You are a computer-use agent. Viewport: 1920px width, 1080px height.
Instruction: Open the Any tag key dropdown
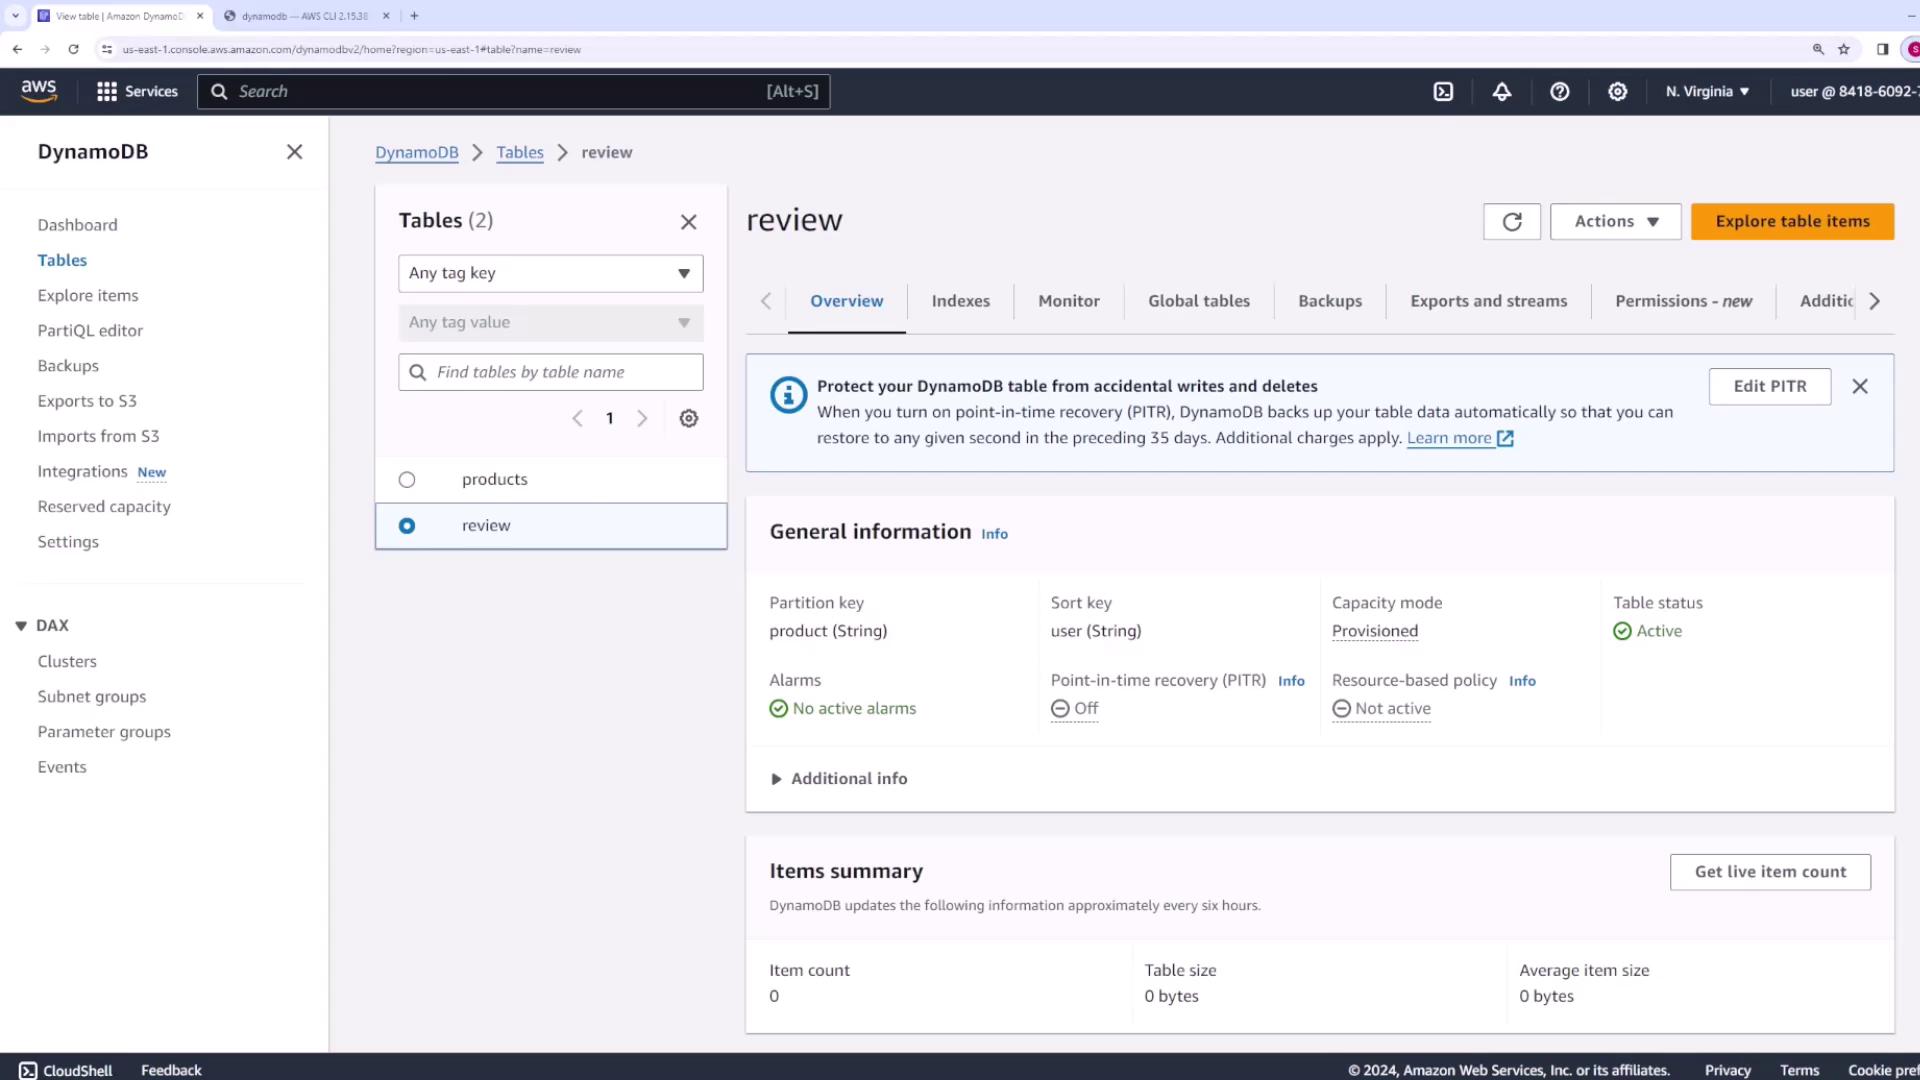click(550, 273)
